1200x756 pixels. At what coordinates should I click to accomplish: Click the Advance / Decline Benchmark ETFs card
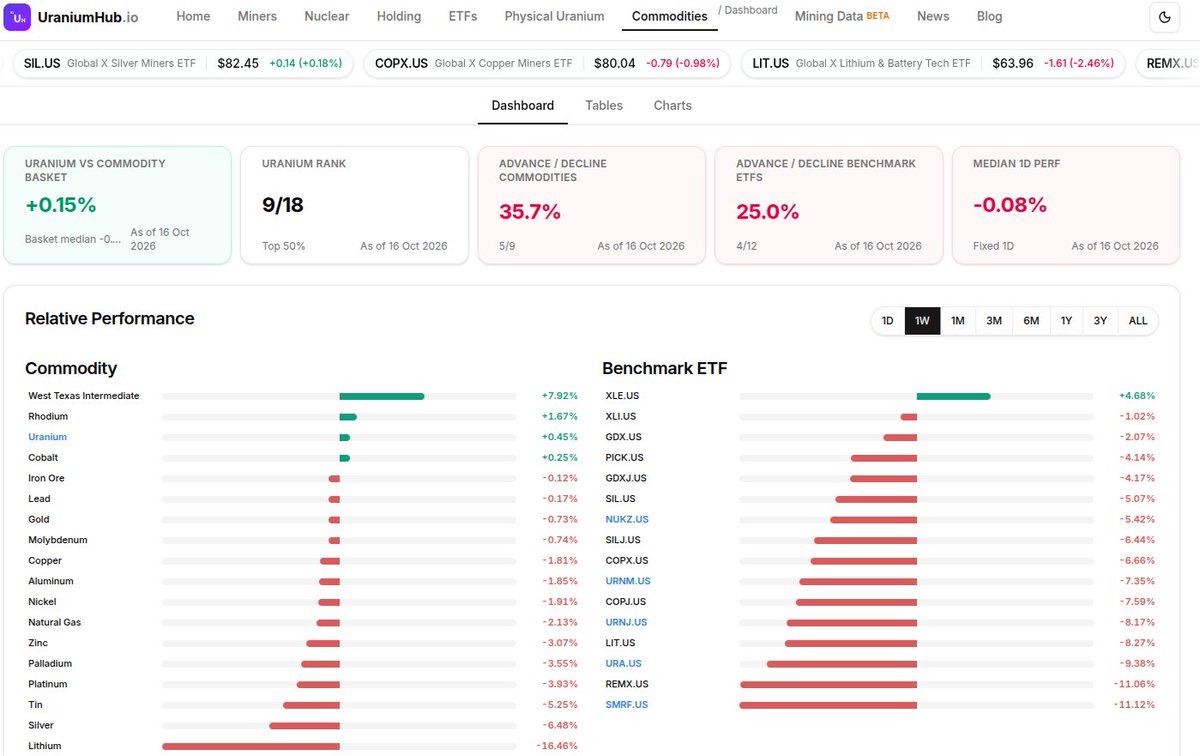[x=828, y=205]
